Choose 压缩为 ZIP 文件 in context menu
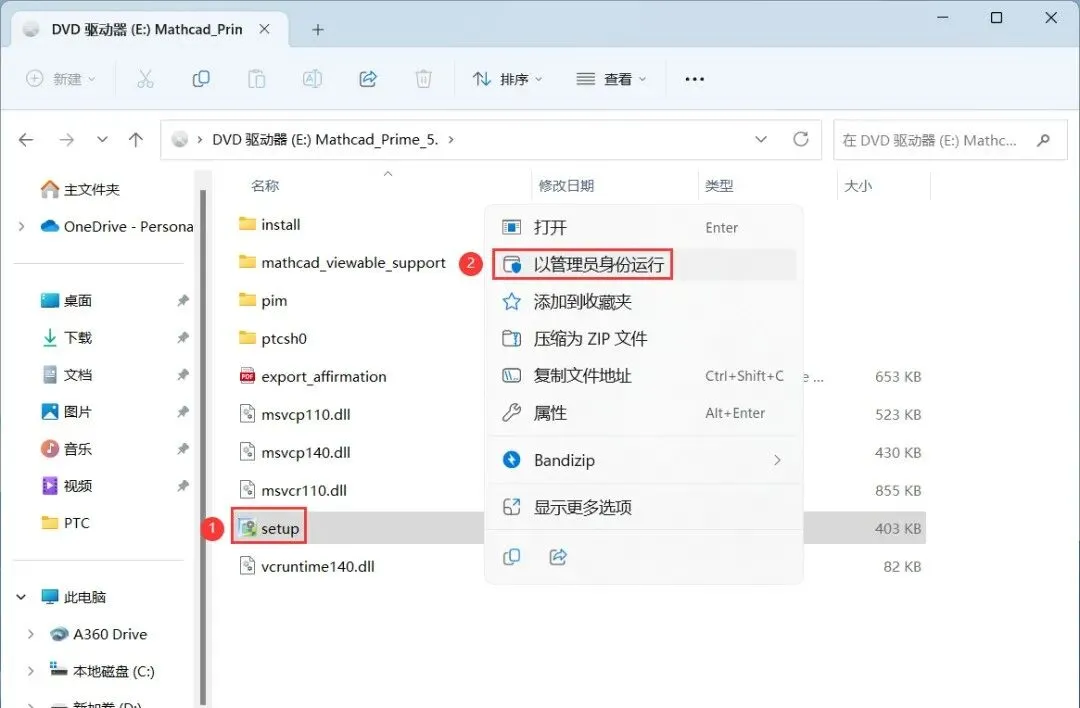Screen dimensions: 1080x708 (x=644, y=339)
